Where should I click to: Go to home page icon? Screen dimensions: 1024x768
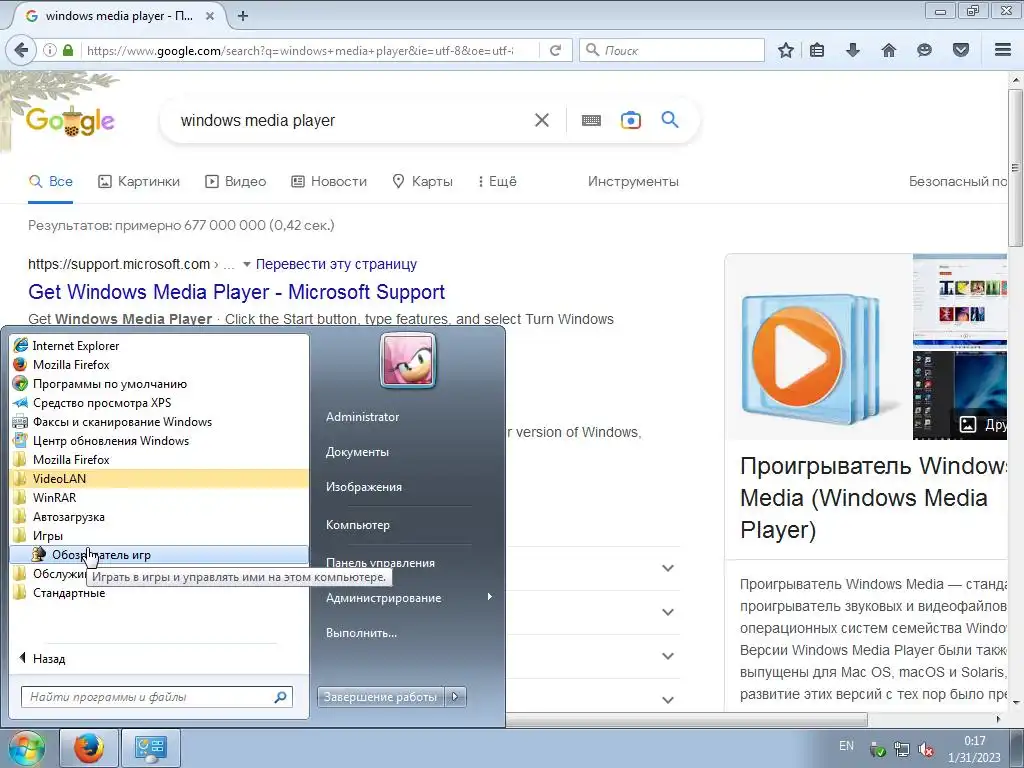[889, 50]
